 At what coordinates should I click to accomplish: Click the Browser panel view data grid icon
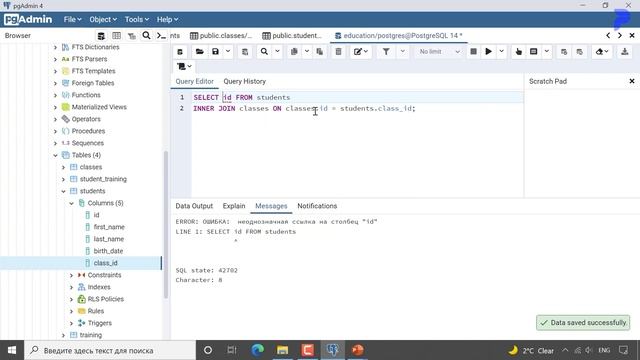(116, 36)
